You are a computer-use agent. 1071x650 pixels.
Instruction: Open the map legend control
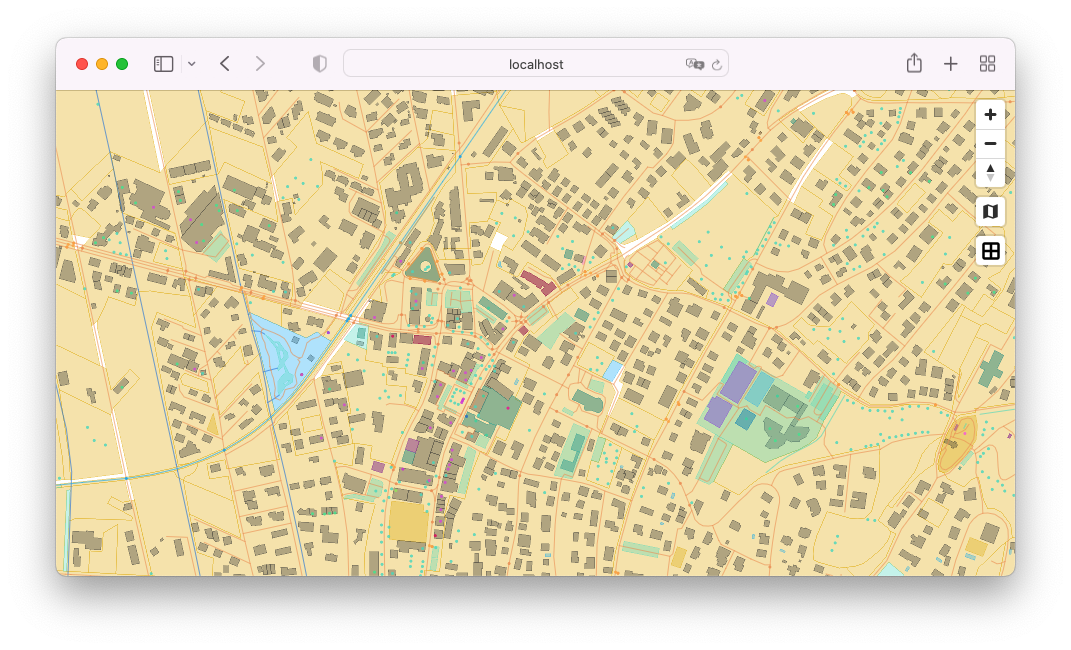tap(990, 211)
